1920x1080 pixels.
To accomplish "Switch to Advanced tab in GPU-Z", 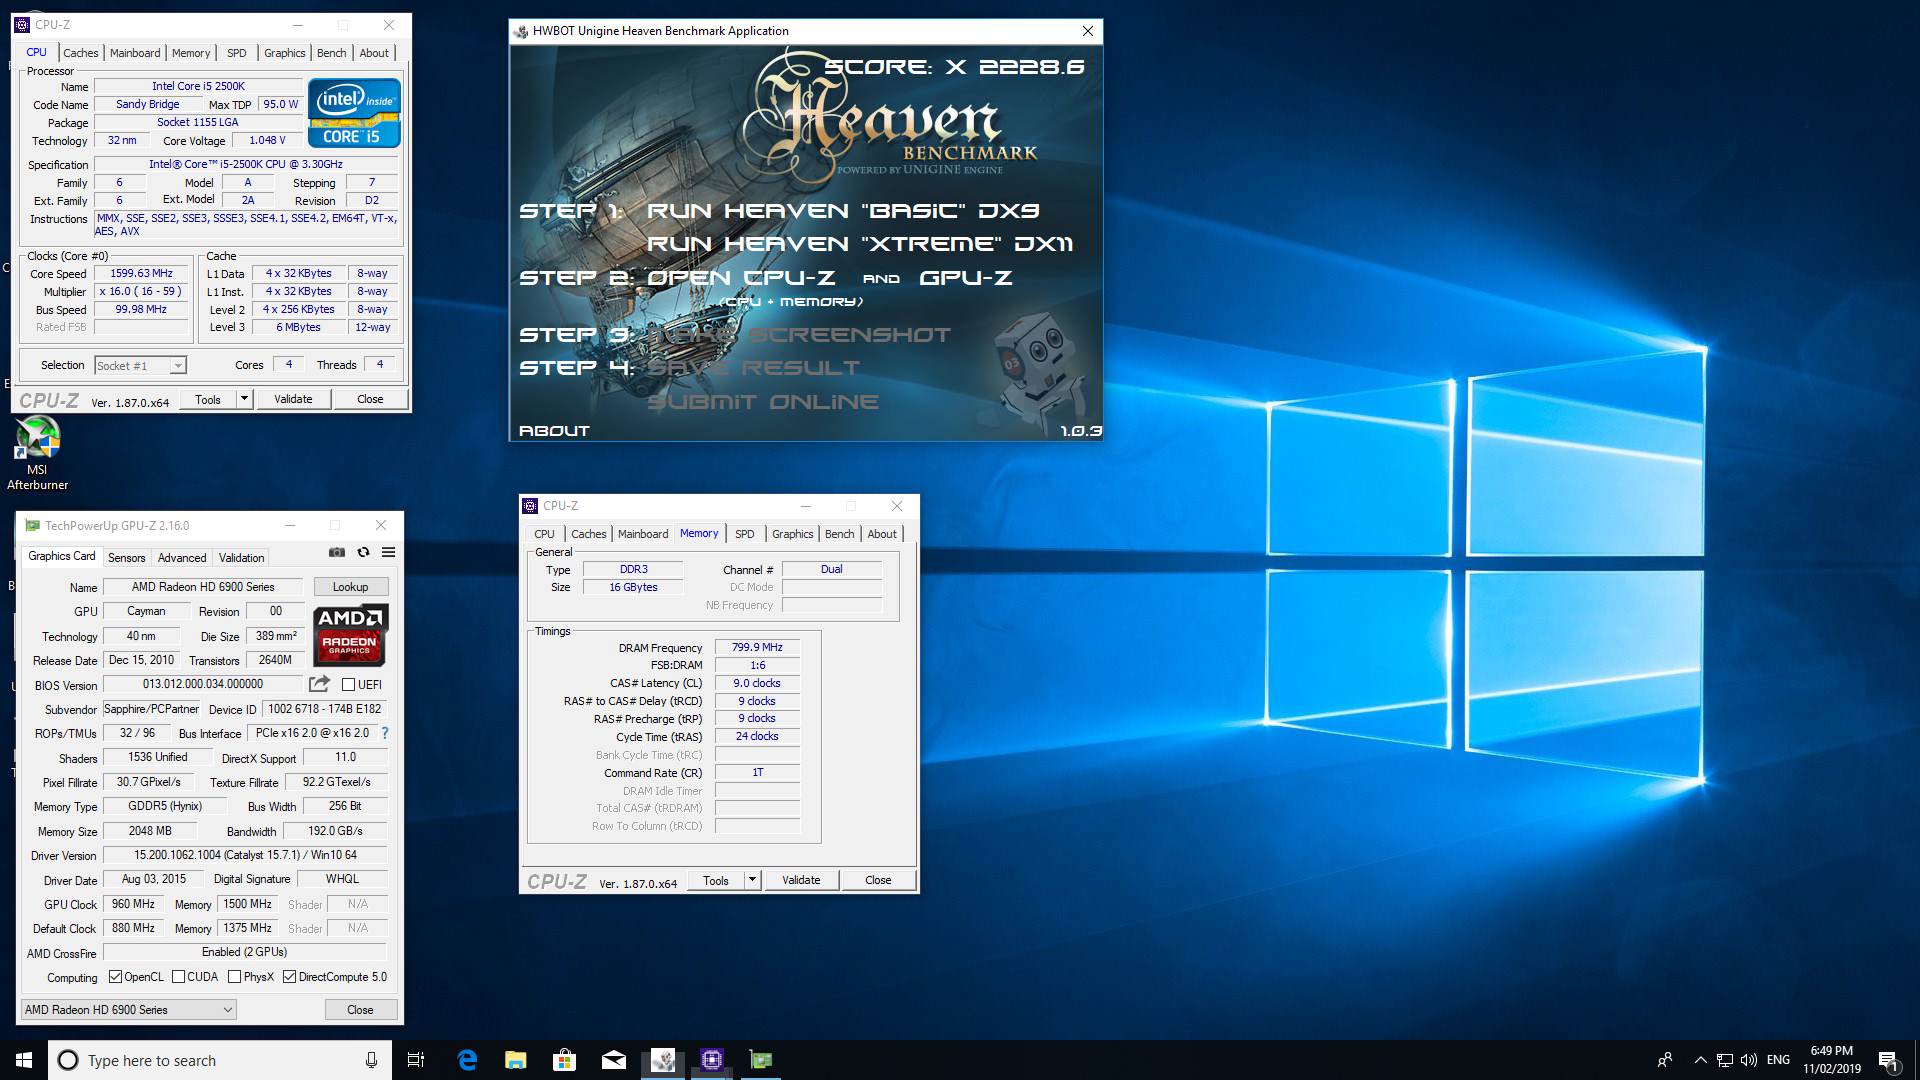I will (182, 558).
